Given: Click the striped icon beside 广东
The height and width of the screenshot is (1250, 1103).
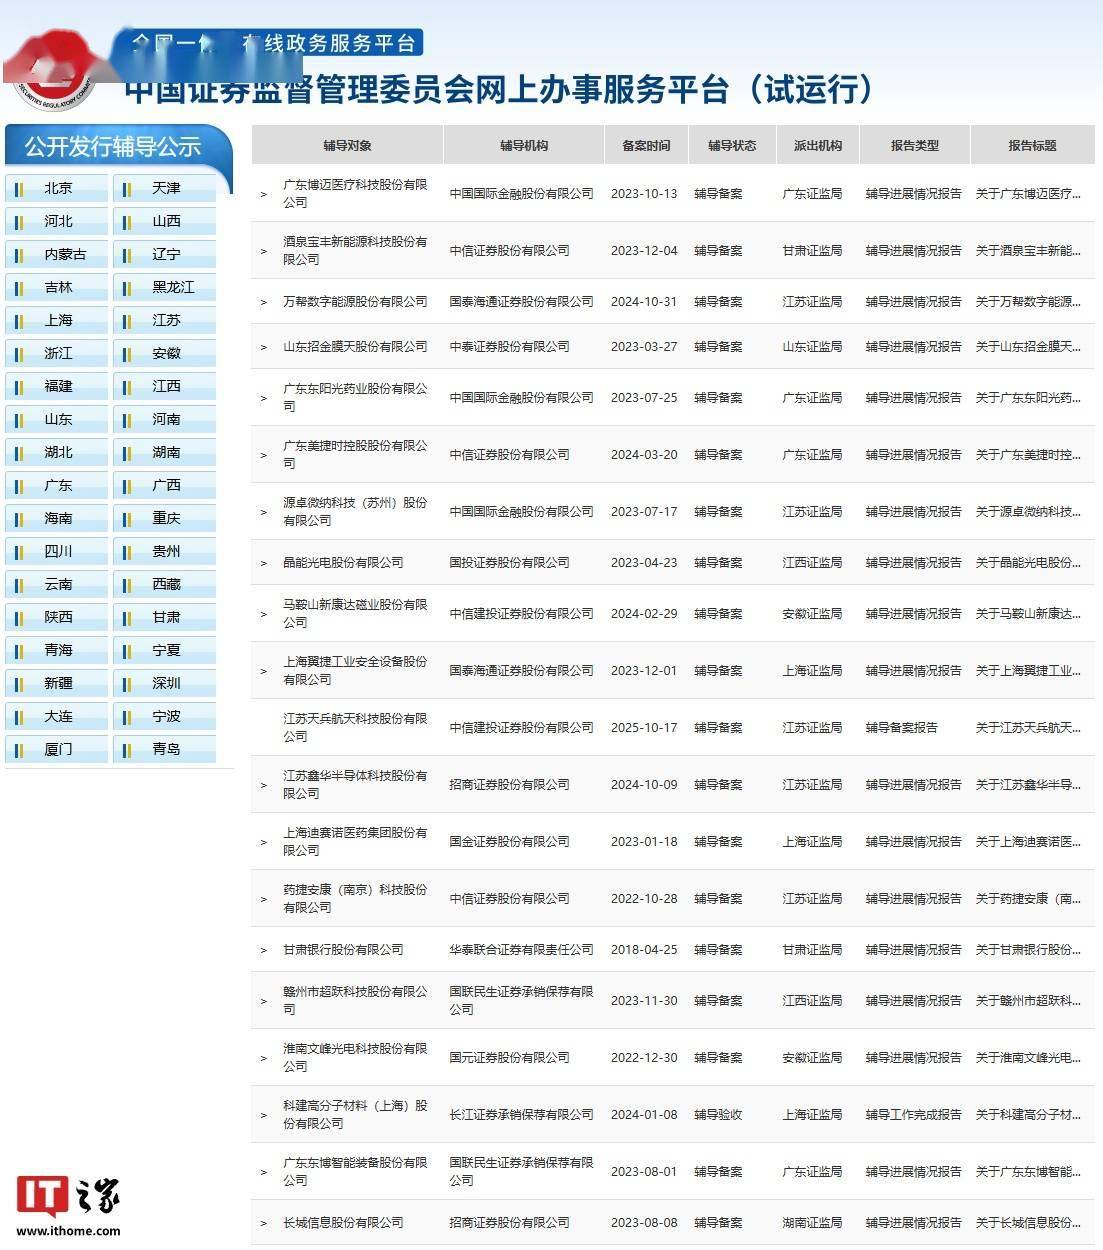Looking at the screenshot, I should click(19, 486).
